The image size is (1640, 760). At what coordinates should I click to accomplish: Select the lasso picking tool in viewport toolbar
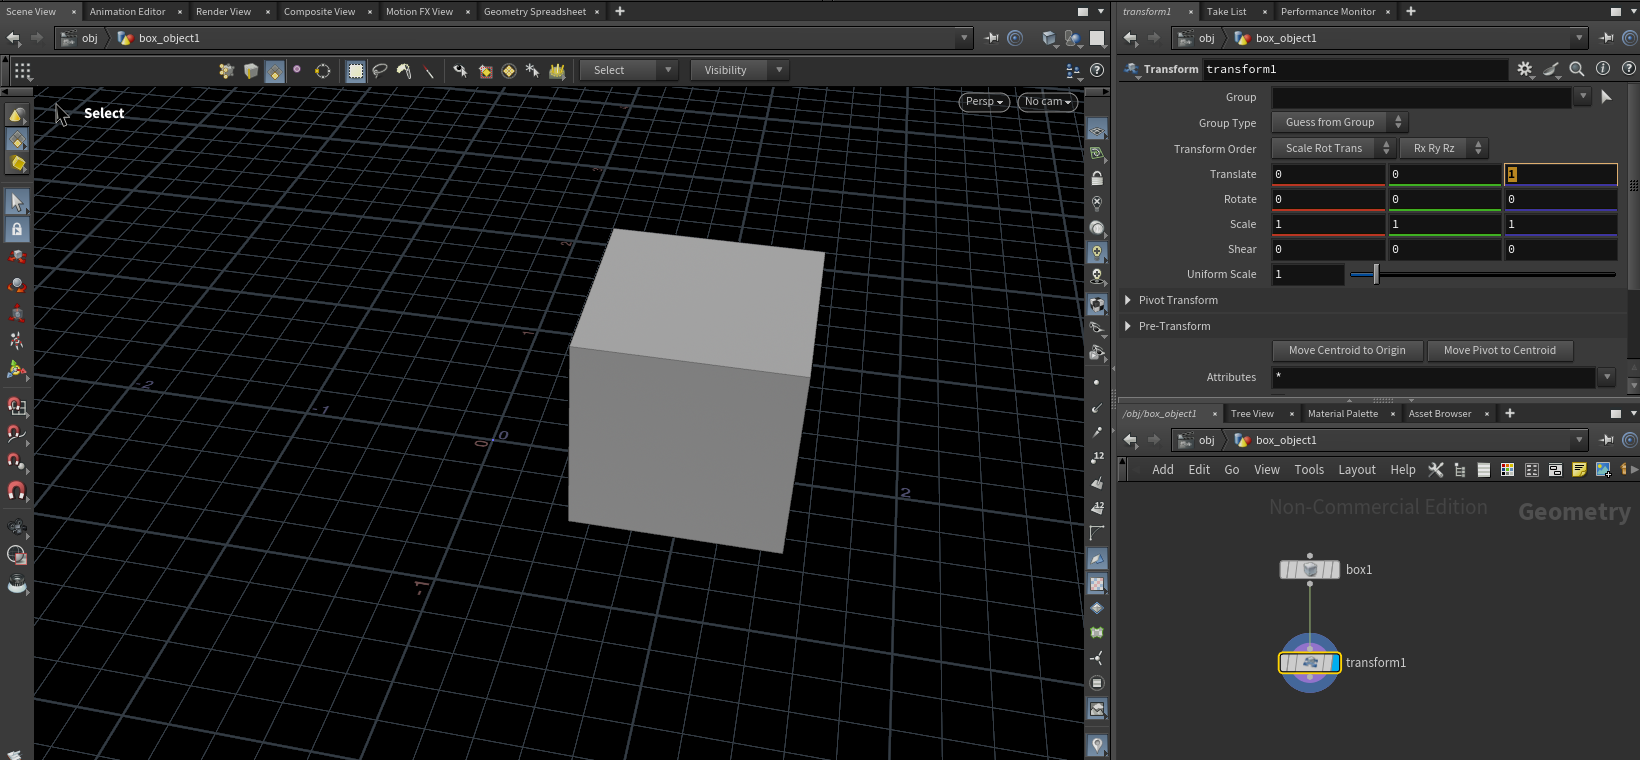point(380,70)
